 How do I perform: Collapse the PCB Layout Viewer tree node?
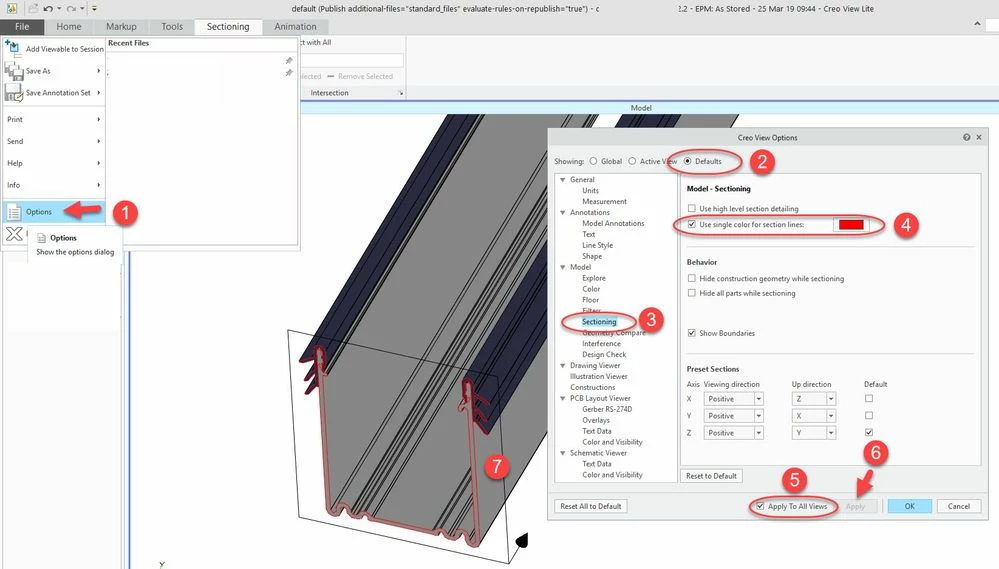(x=563, y=398)
